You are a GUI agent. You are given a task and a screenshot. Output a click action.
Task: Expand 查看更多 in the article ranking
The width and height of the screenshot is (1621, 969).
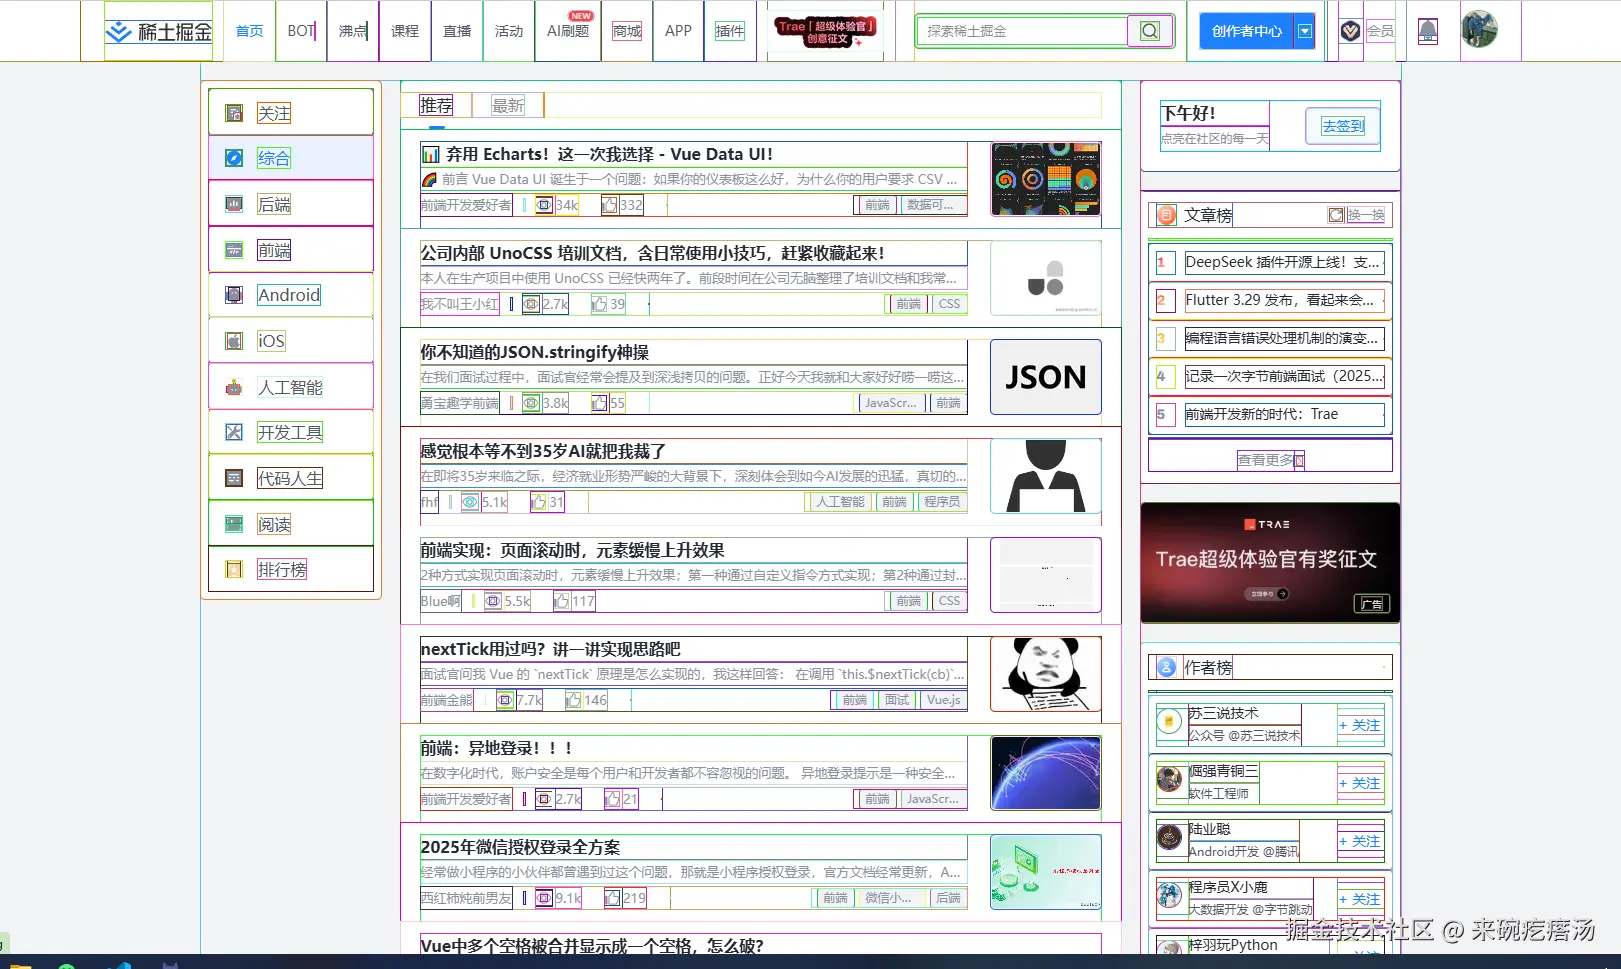click(x=1270, y=460)
